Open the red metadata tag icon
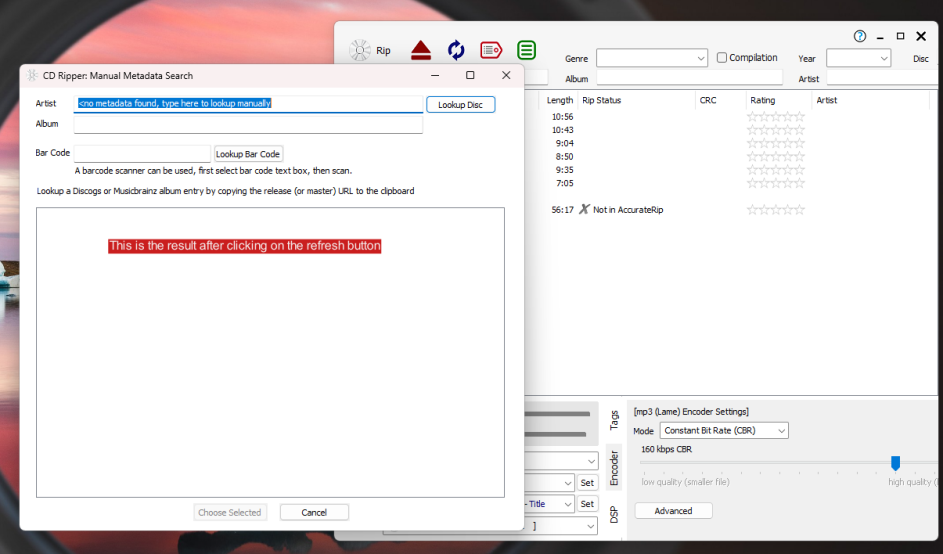 coord(491,50)
